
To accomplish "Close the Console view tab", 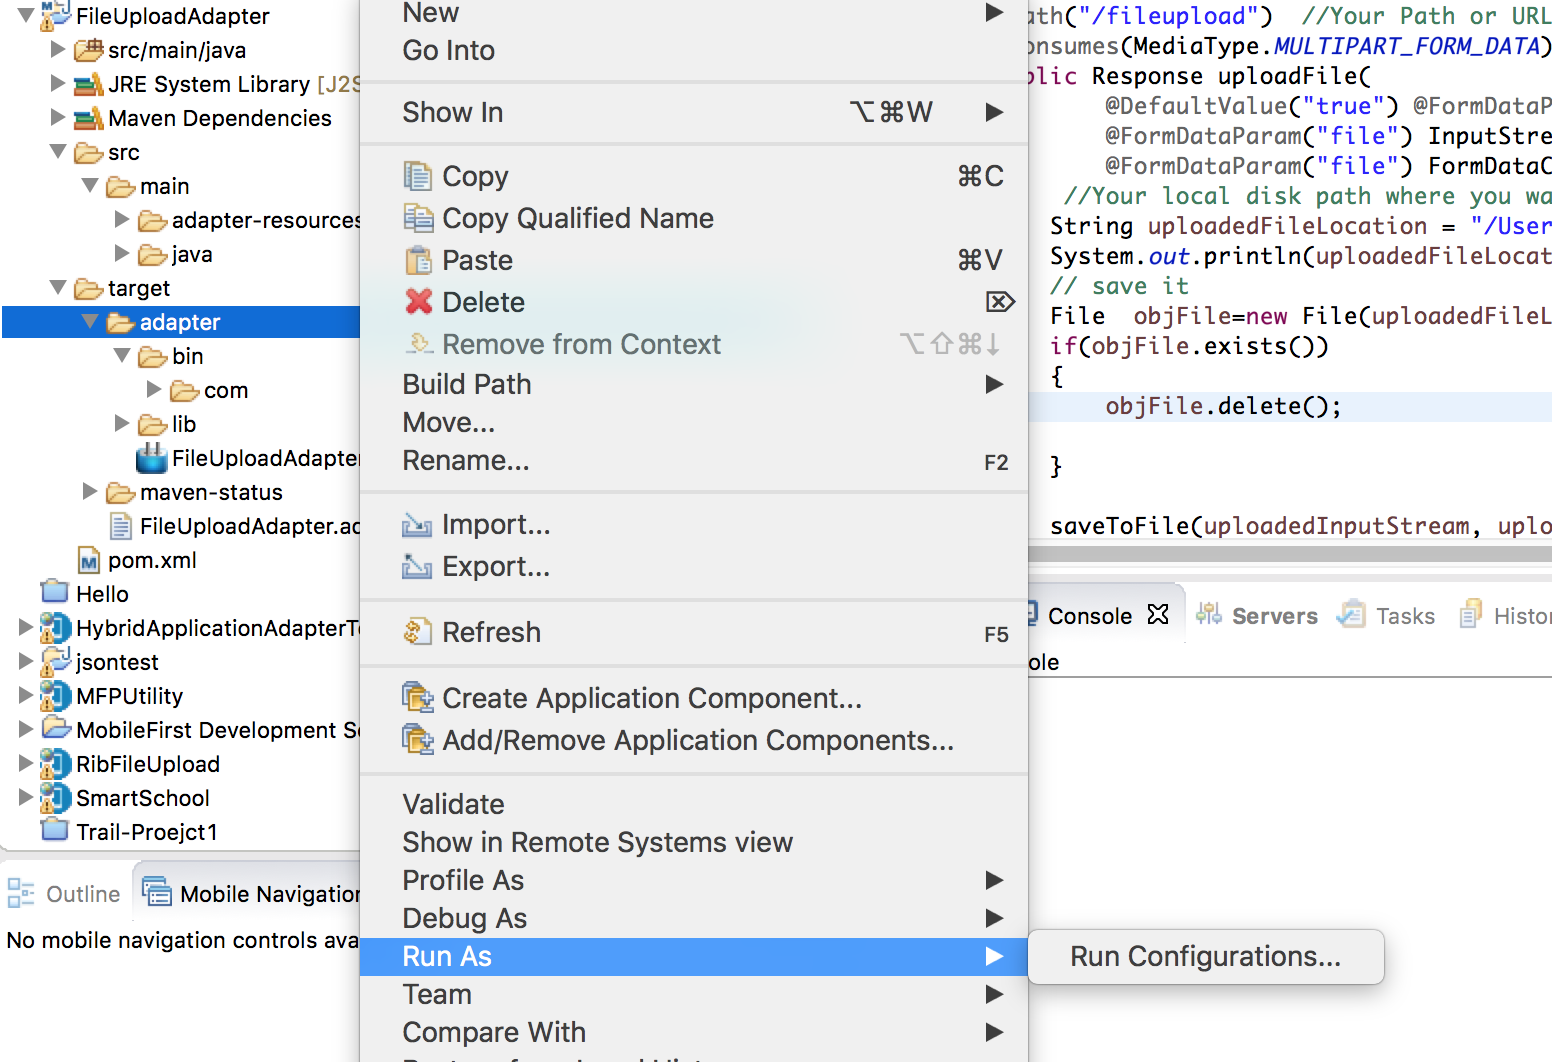I will pos(1158,614).
